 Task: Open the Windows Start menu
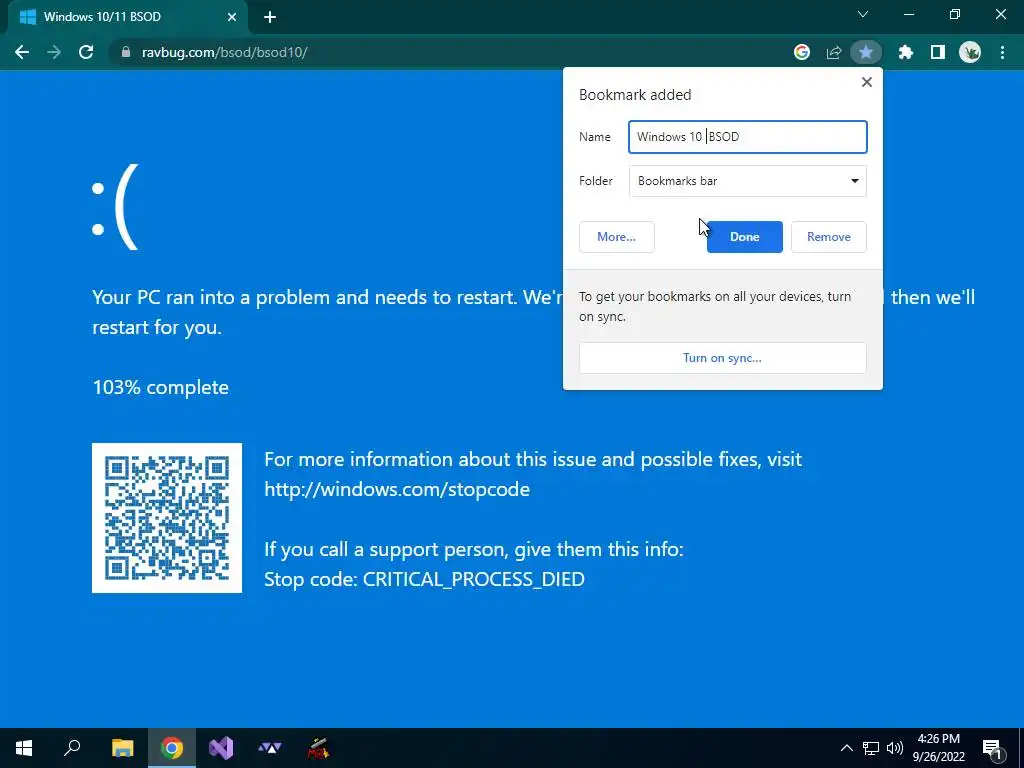click(x=24, y=748)
